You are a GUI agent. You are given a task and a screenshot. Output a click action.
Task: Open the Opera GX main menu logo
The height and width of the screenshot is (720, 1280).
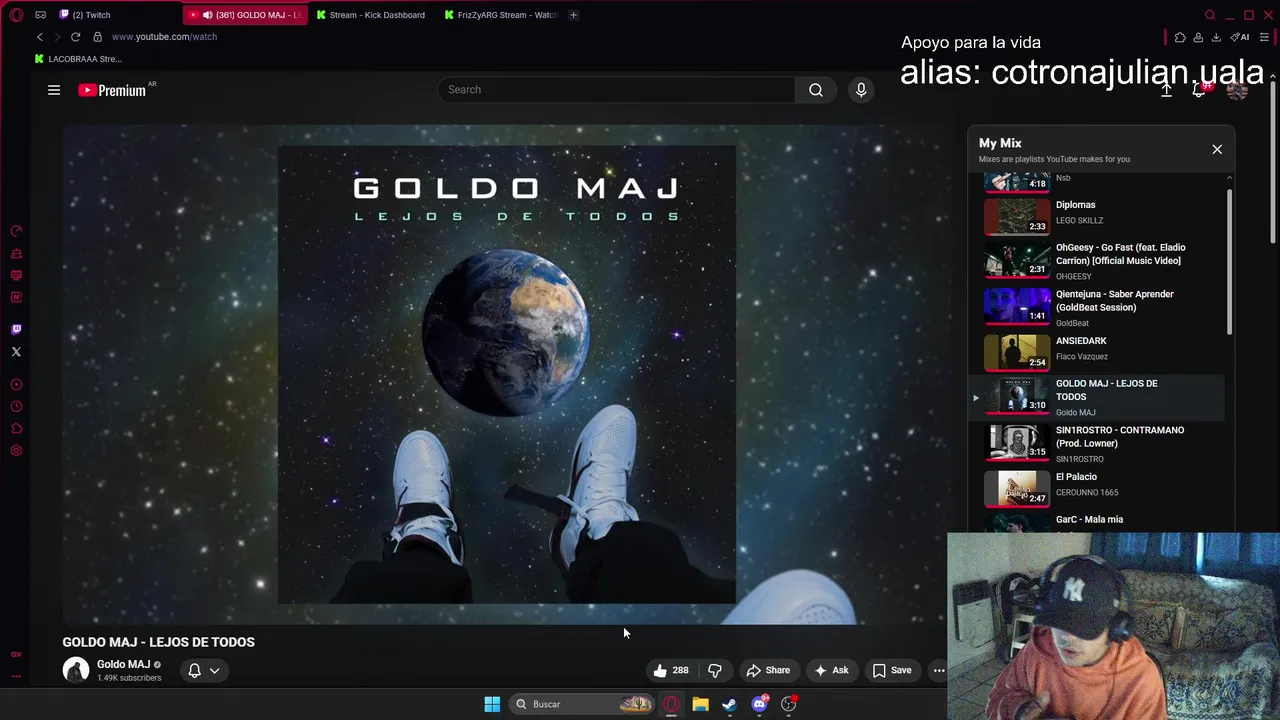[x=16, y=15]
